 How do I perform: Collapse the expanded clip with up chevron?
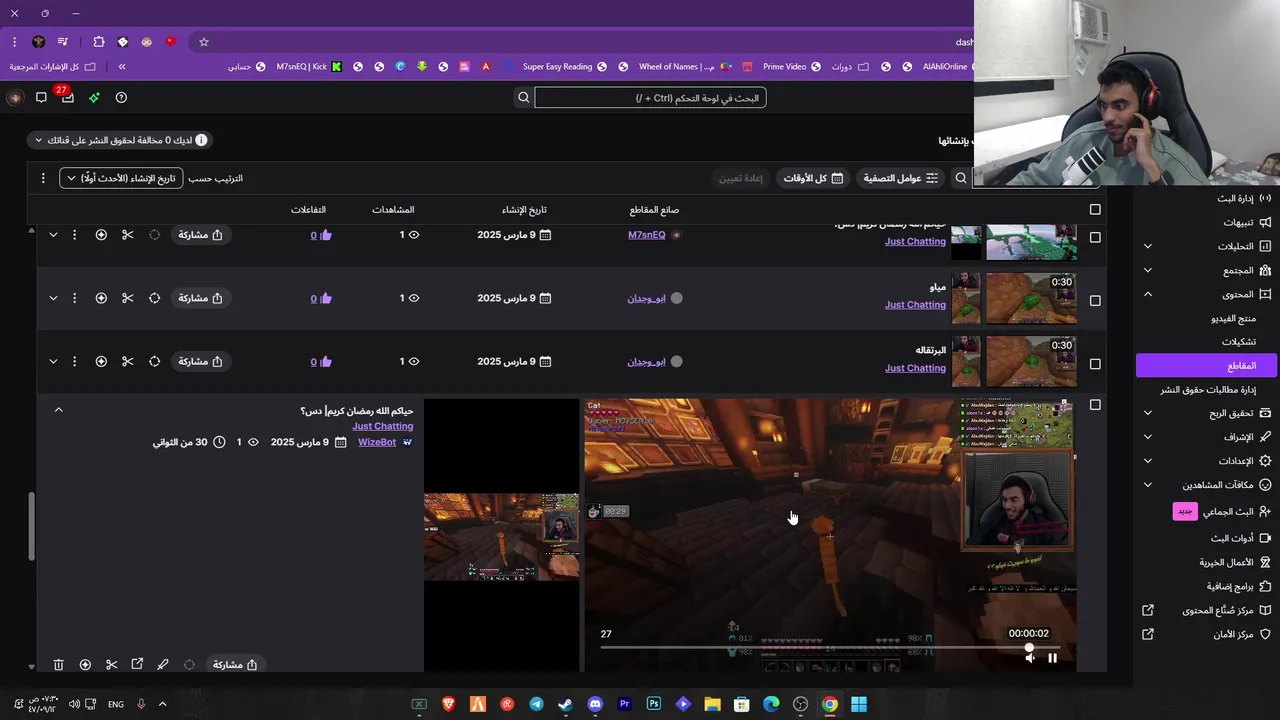58,410
